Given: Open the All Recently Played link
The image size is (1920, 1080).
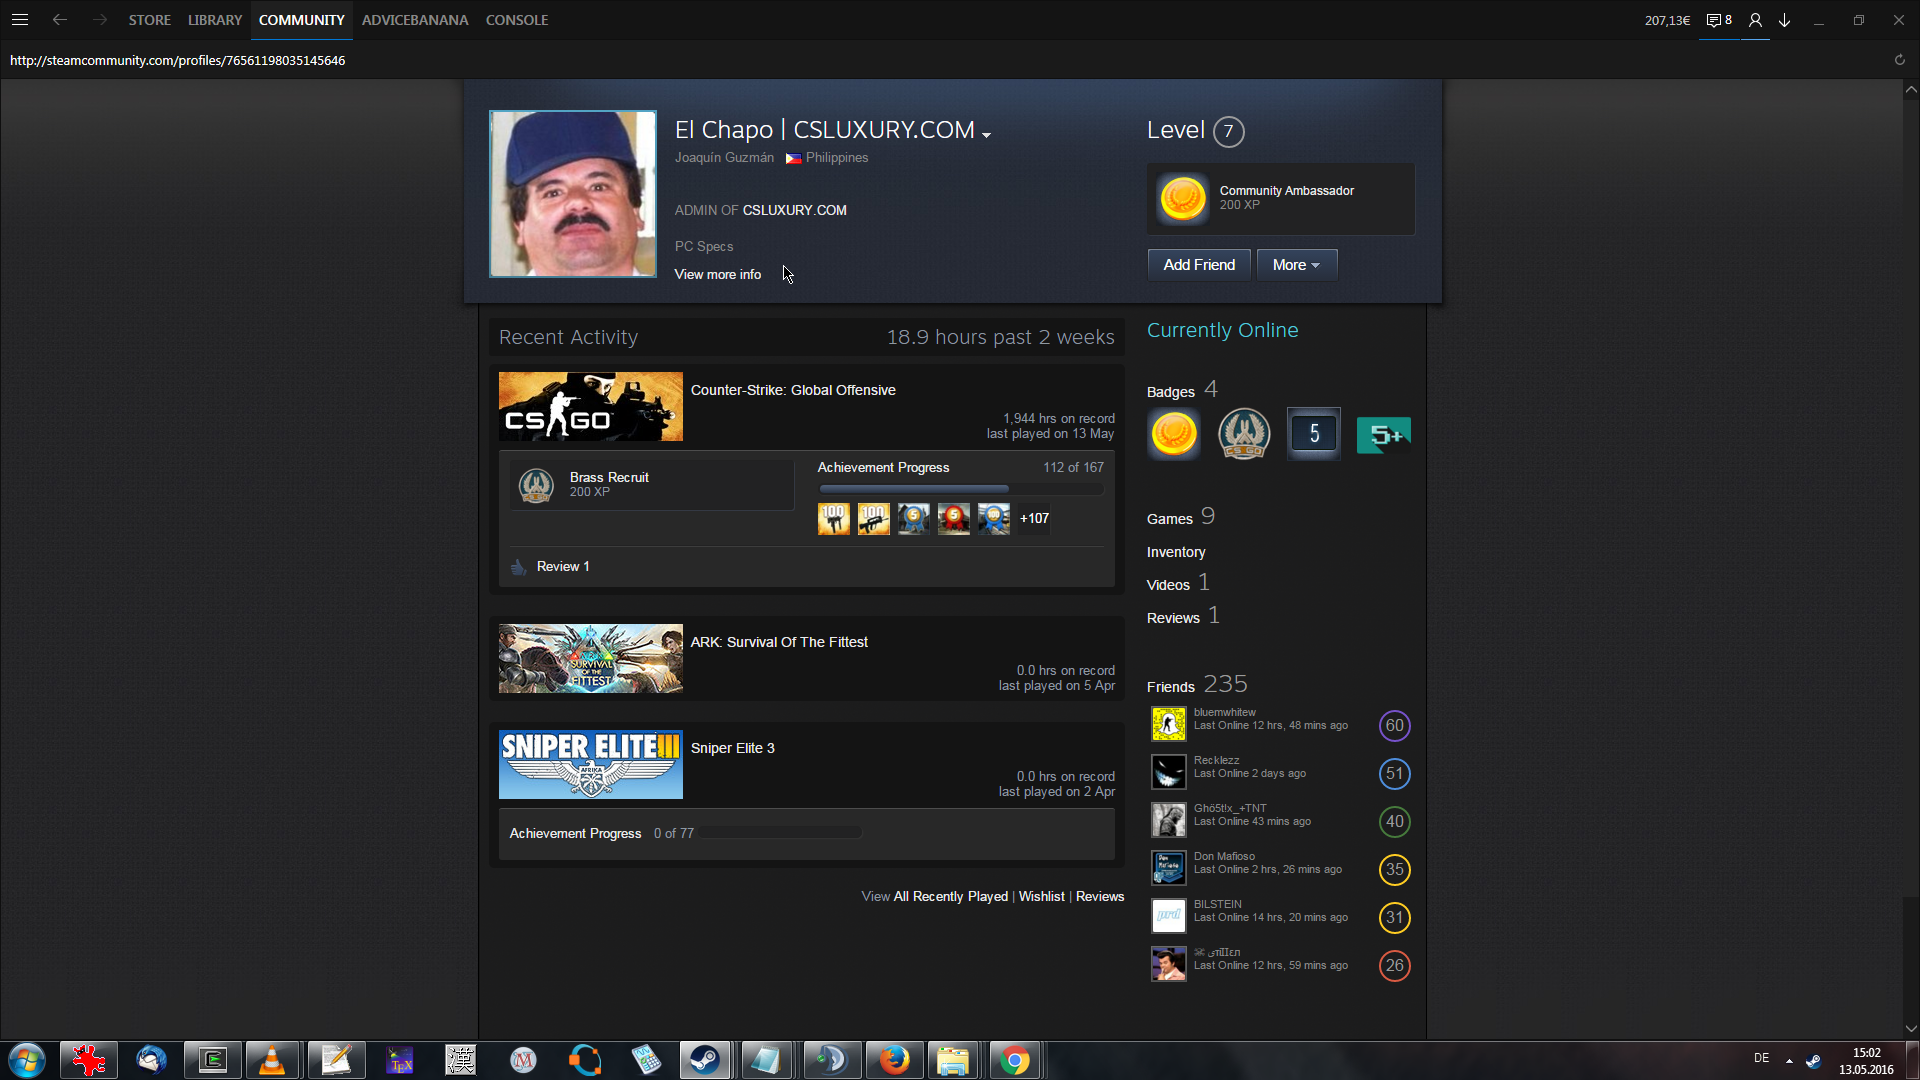Looking at the screenshot, I should coord(950,897).
